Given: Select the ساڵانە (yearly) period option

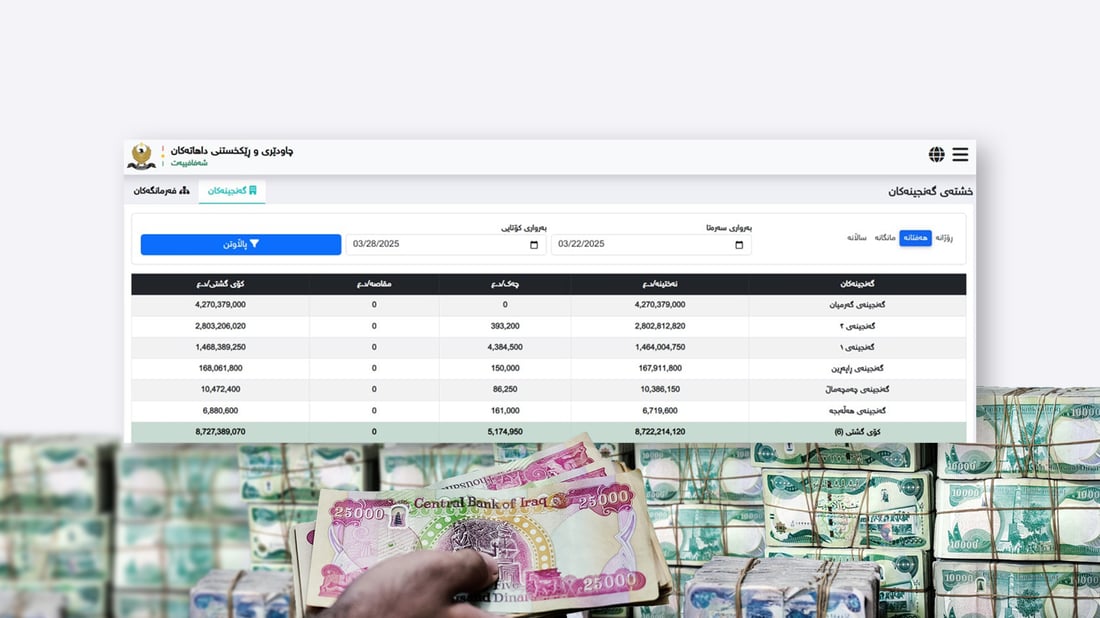Looking at the screenshot, I should pos(857,238).
